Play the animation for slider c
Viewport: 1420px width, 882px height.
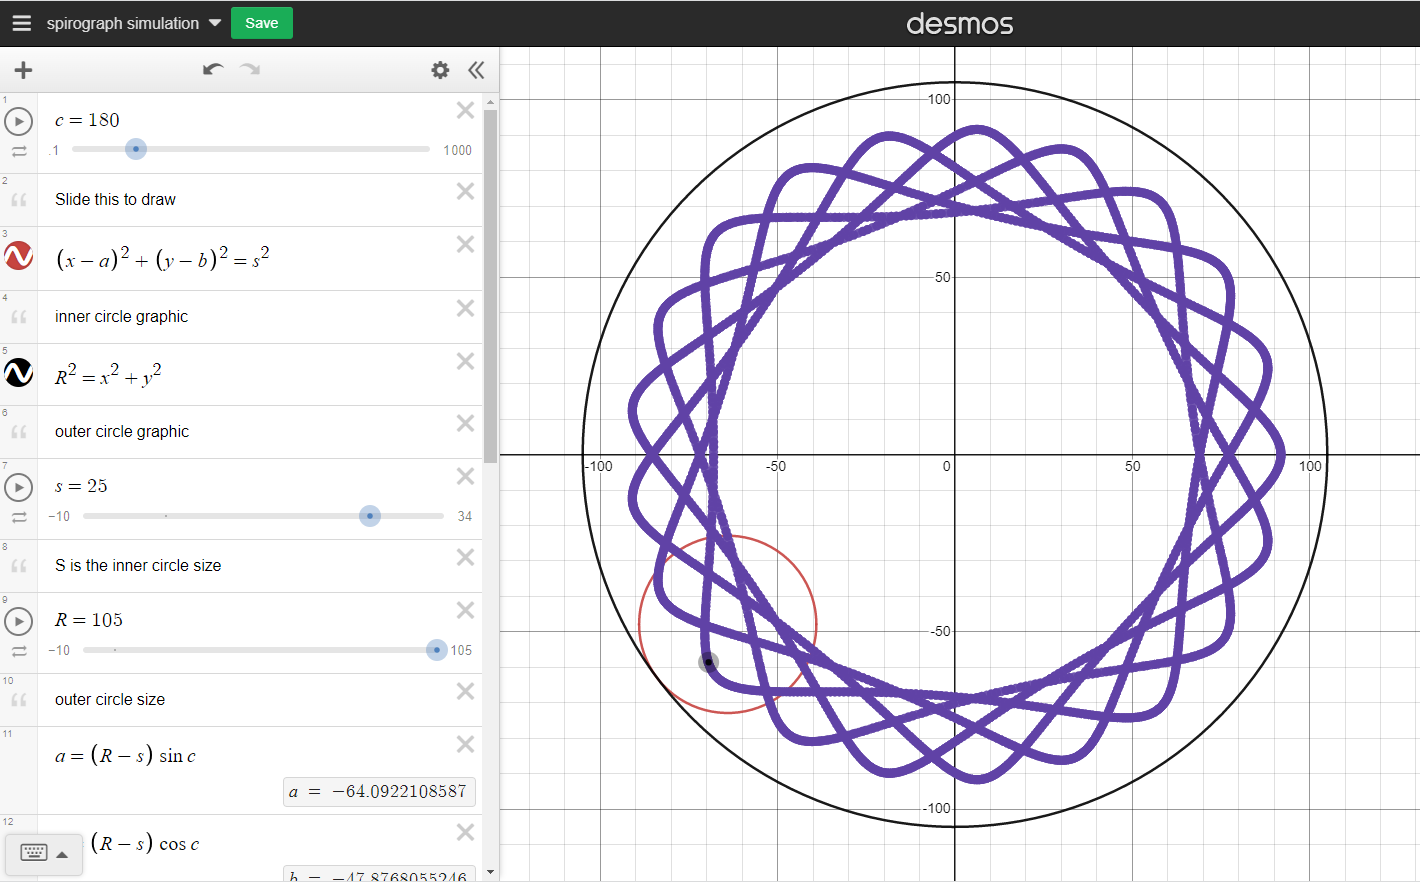tap(18, 121)
